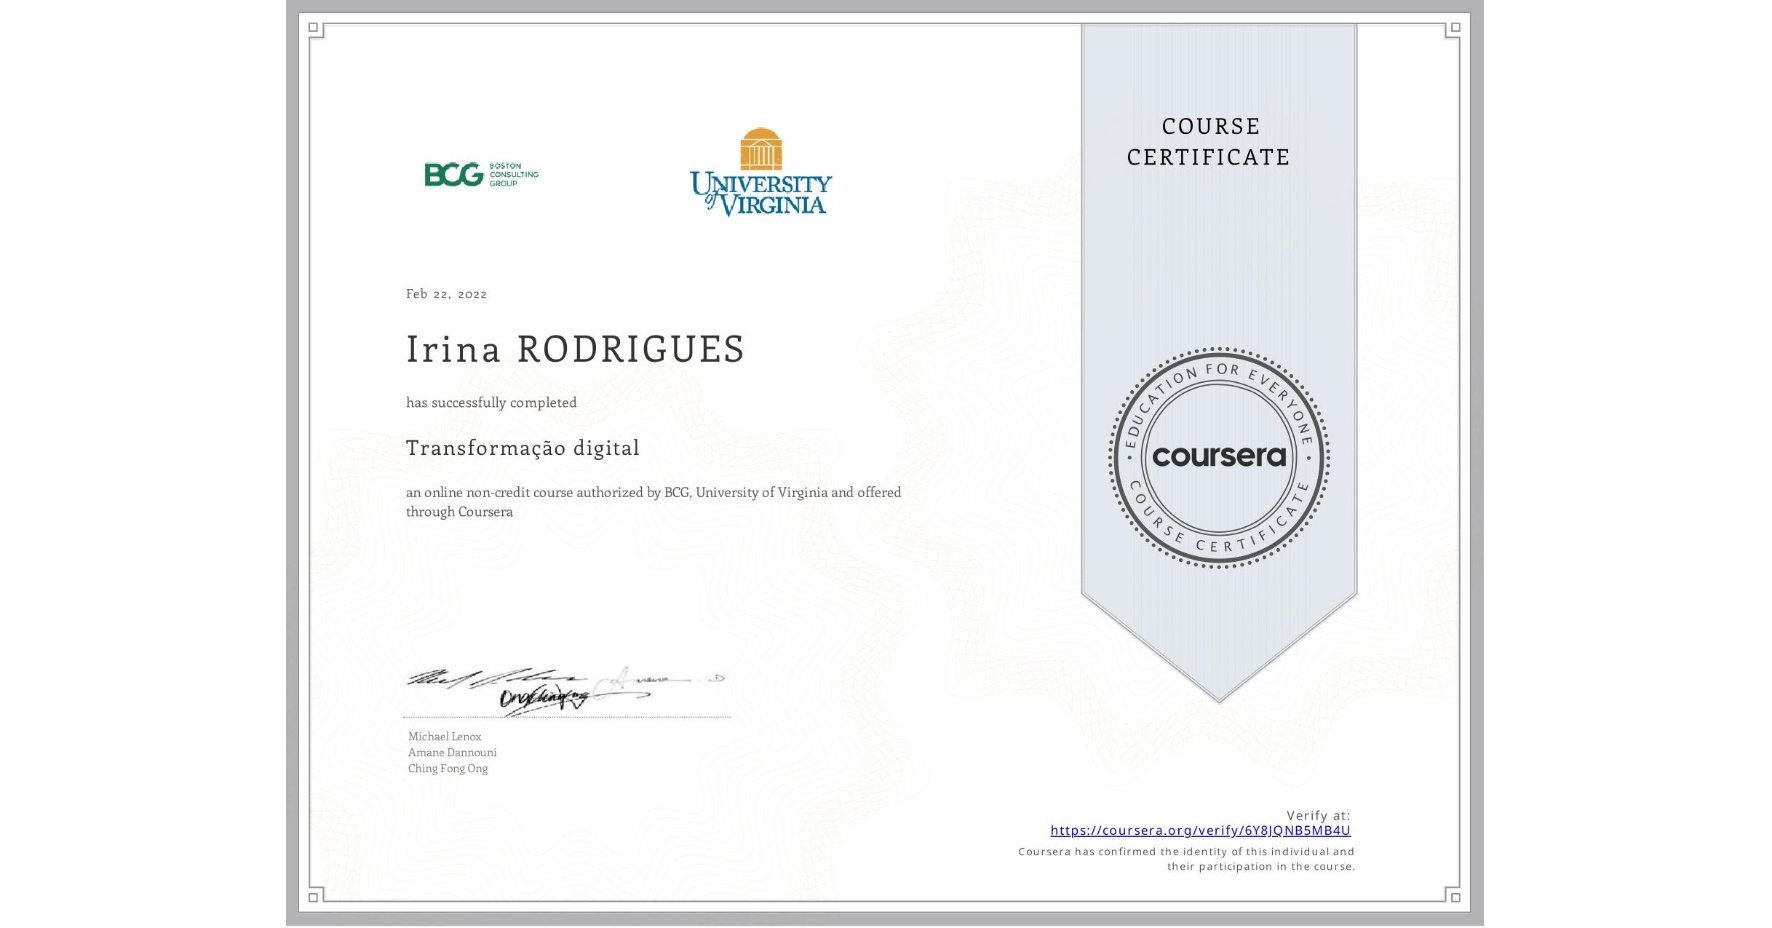Click the course title Transformação digital
This screenshot has height=928, width=1772.
click(522, 448)
